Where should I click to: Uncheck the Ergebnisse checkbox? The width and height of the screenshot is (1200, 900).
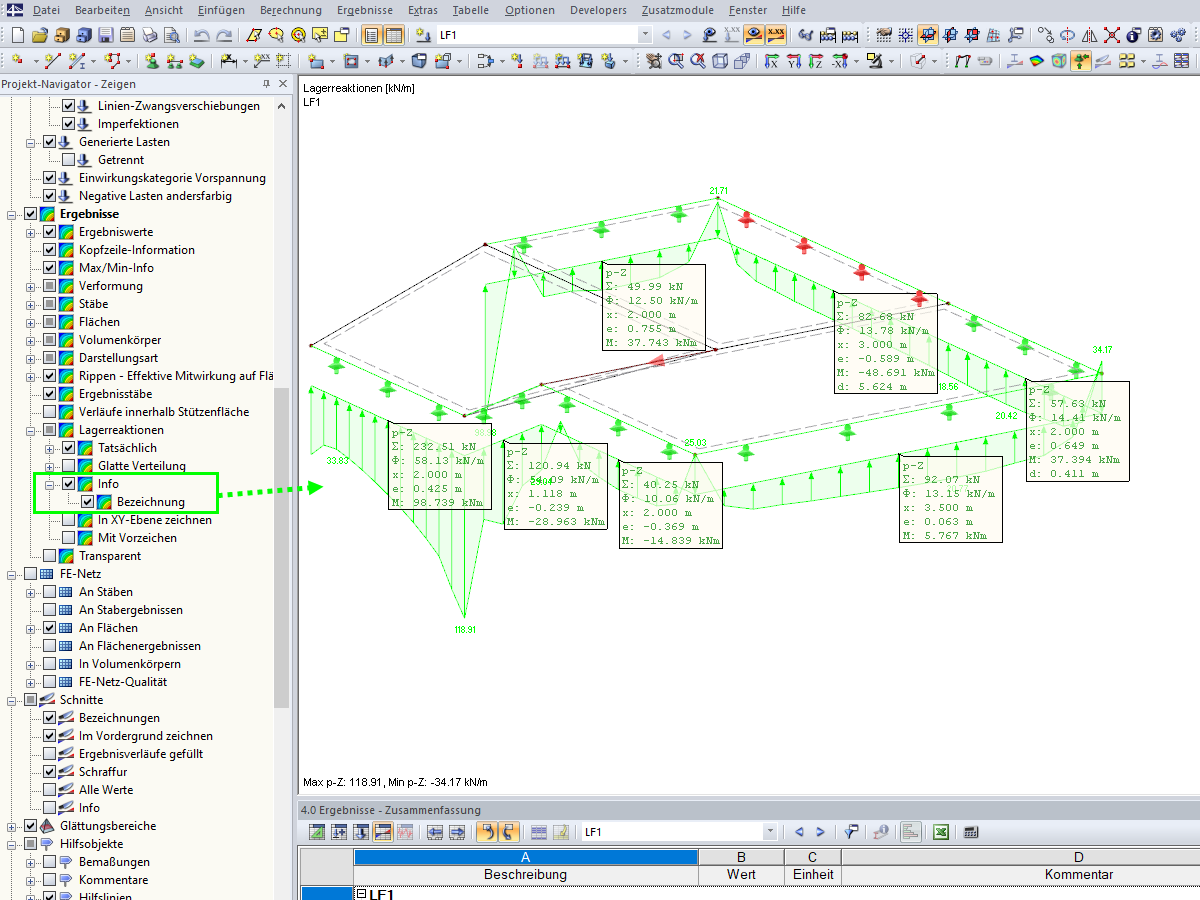click(x=30, y=214)
